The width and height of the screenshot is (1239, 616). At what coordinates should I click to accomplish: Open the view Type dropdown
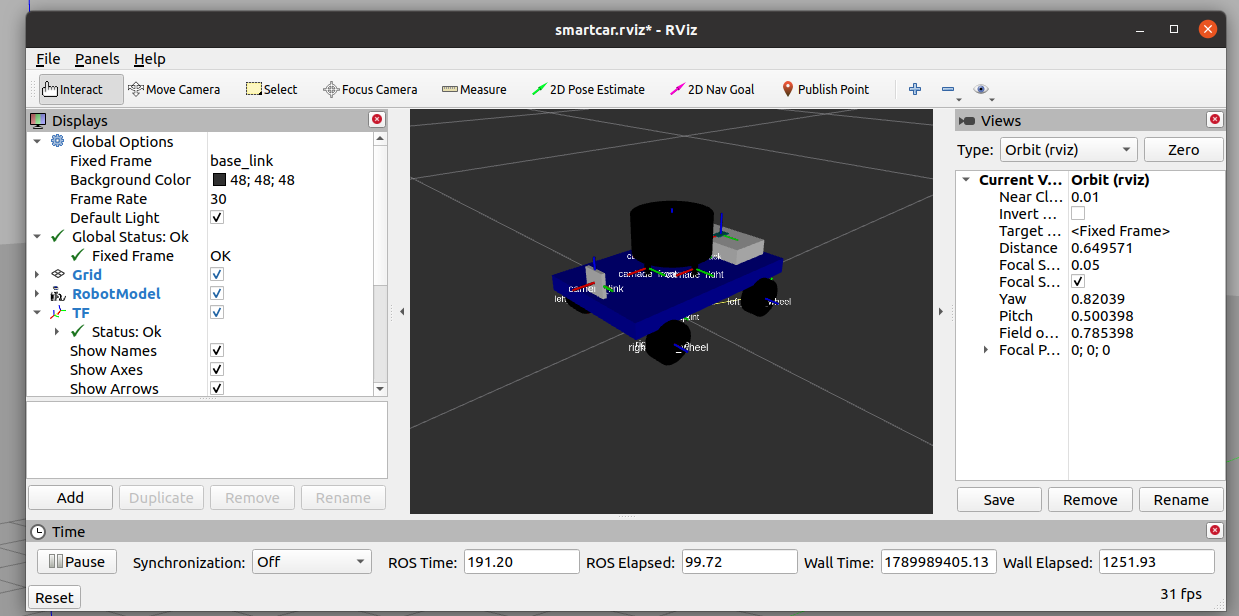[1068, 150]
